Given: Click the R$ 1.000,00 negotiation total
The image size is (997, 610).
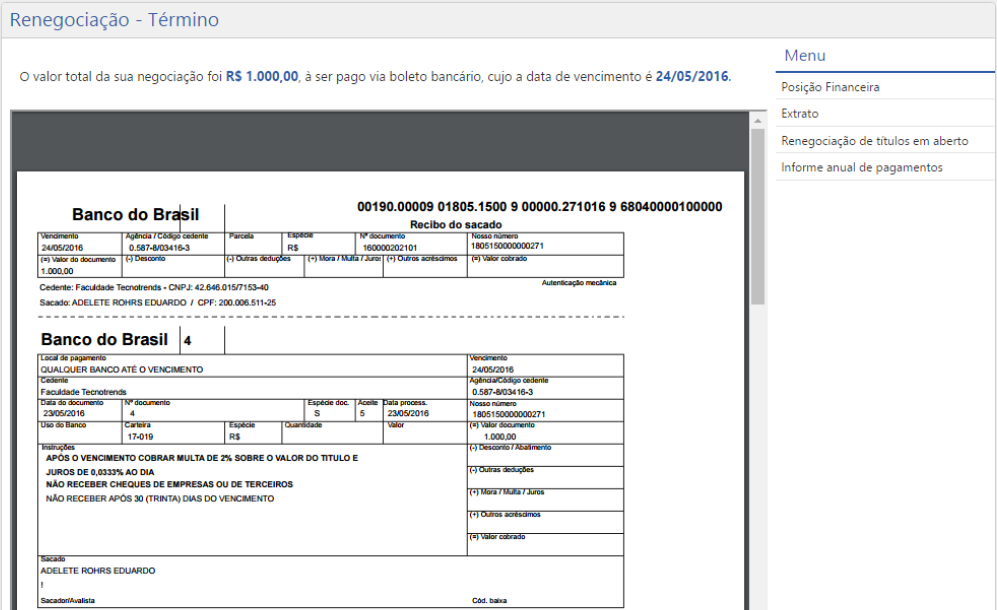Looking at the screenshot, I should (x=262, y=76).
